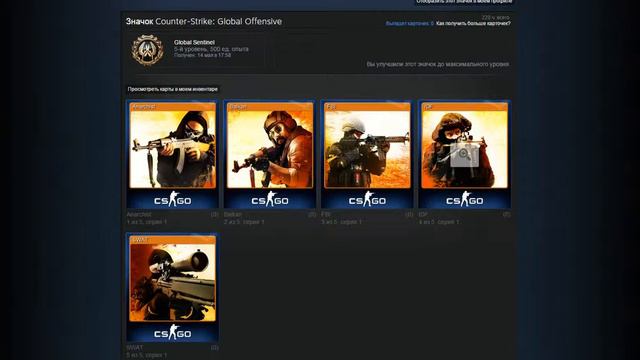Click the card drops remaining text

point(410,24)
